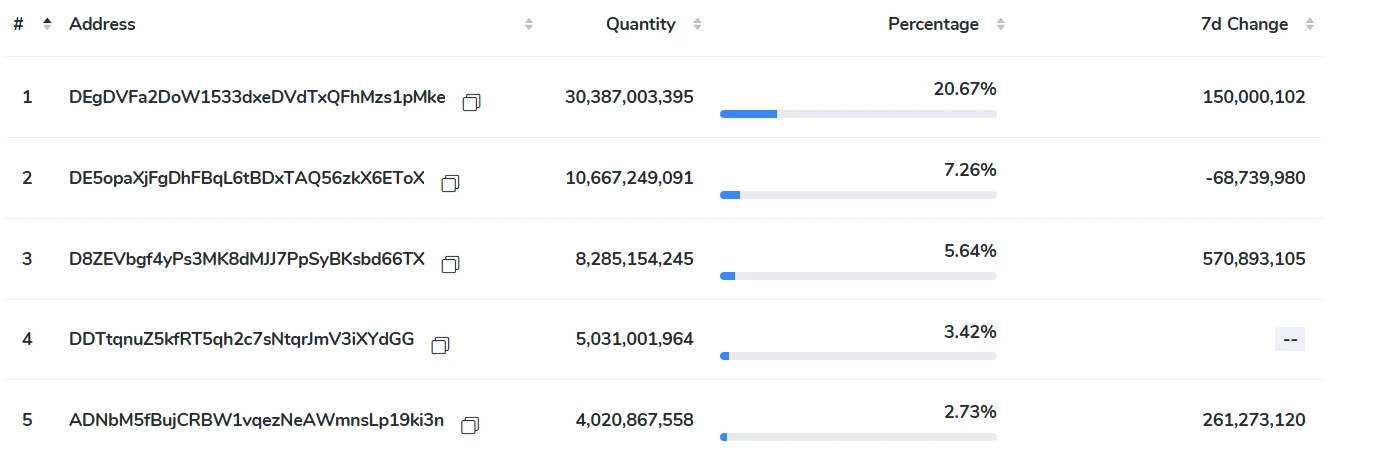Copy address DE5opaXjFgDhFBqL6tBDxTAQ56zkX6EToX
This screenshot has width=1386, height=453.
(451, 183)
